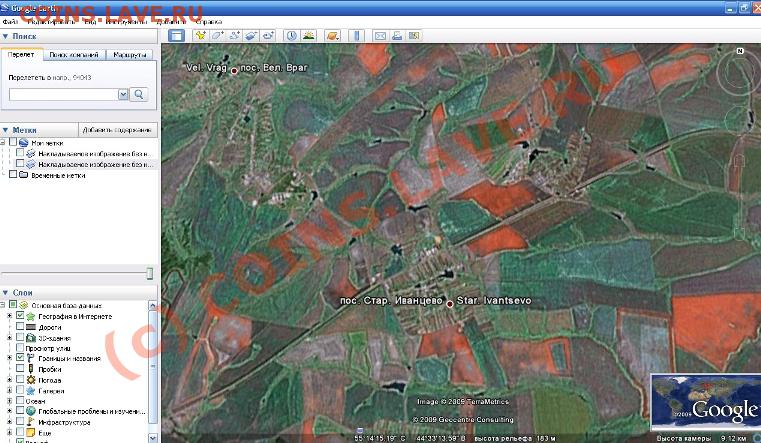Enable the highlighted image overlay checkbox
Screen dimensions: 761x443
[20, 164]
